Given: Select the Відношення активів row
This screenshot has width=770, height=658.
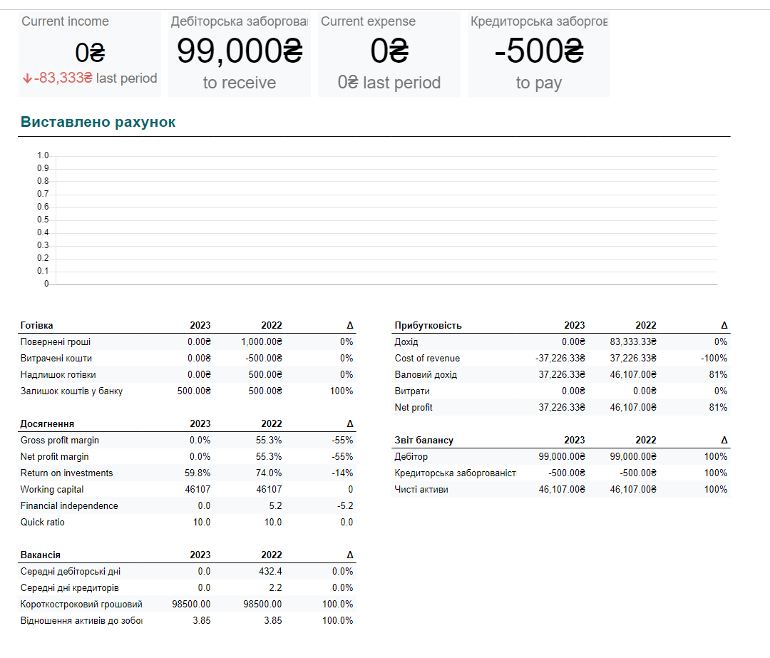Looking at the screenshot, I should point(187,621).
